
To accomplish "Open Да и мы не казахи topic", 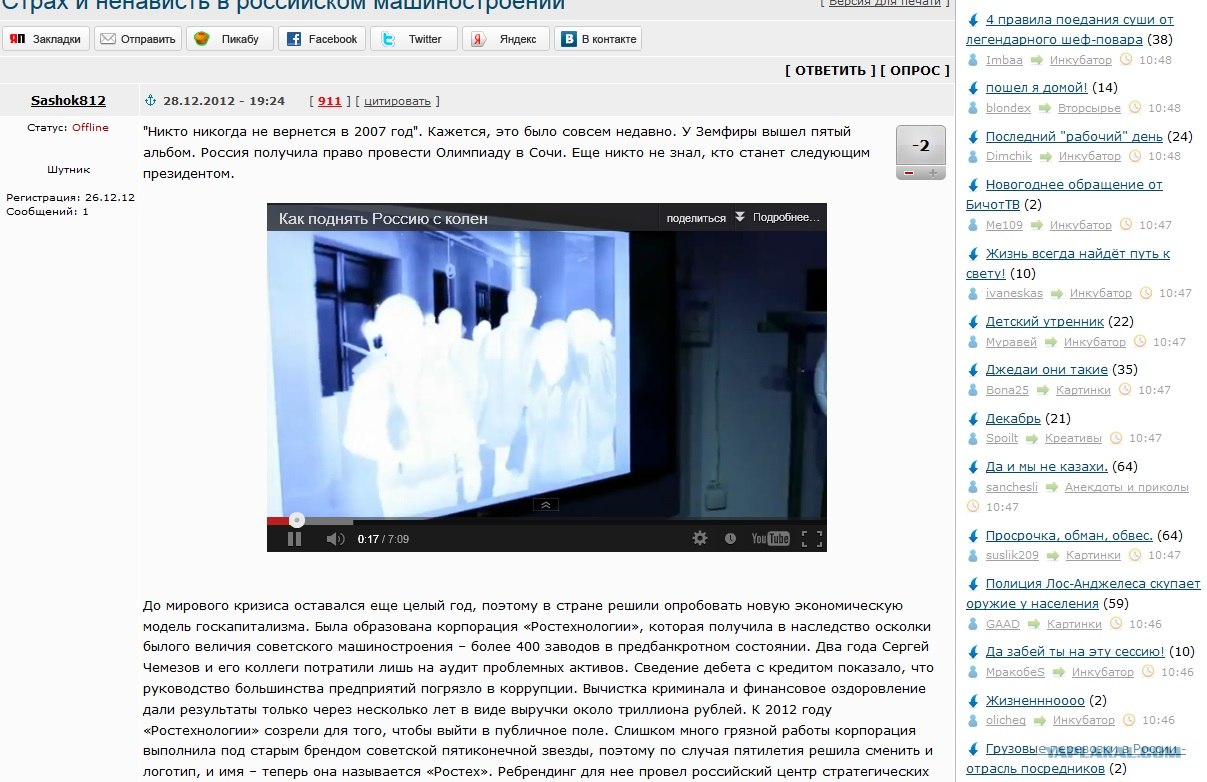I will [x=1047, y=466].
